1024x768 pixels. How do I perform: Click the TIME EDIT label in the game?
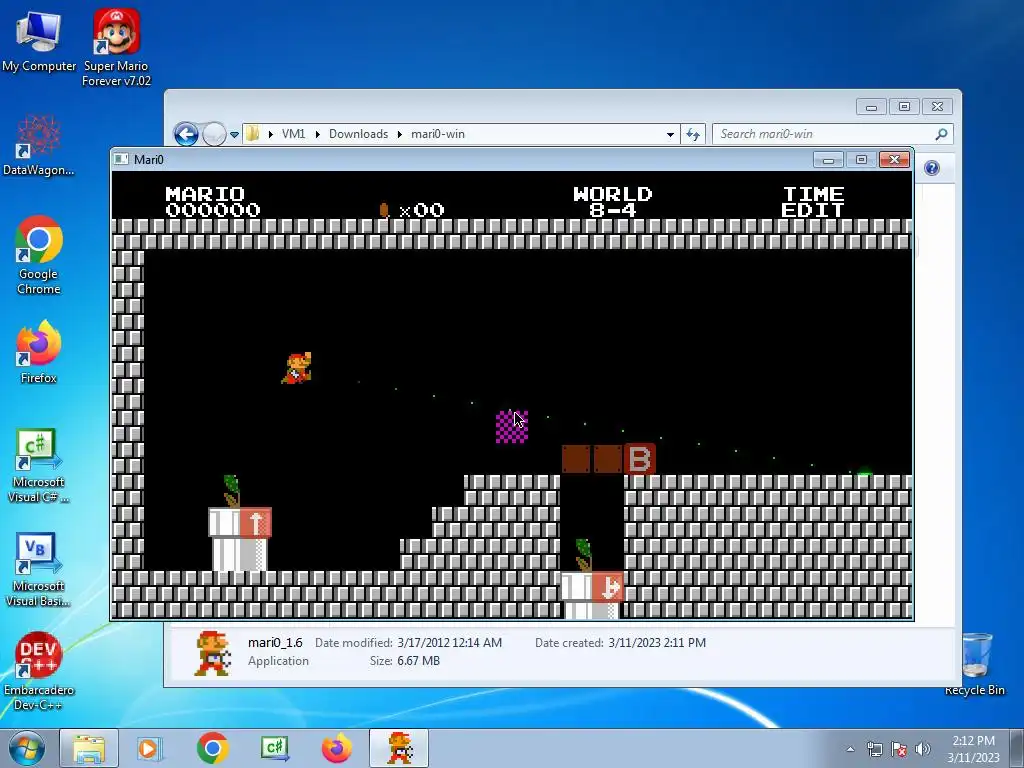(813, 202)
